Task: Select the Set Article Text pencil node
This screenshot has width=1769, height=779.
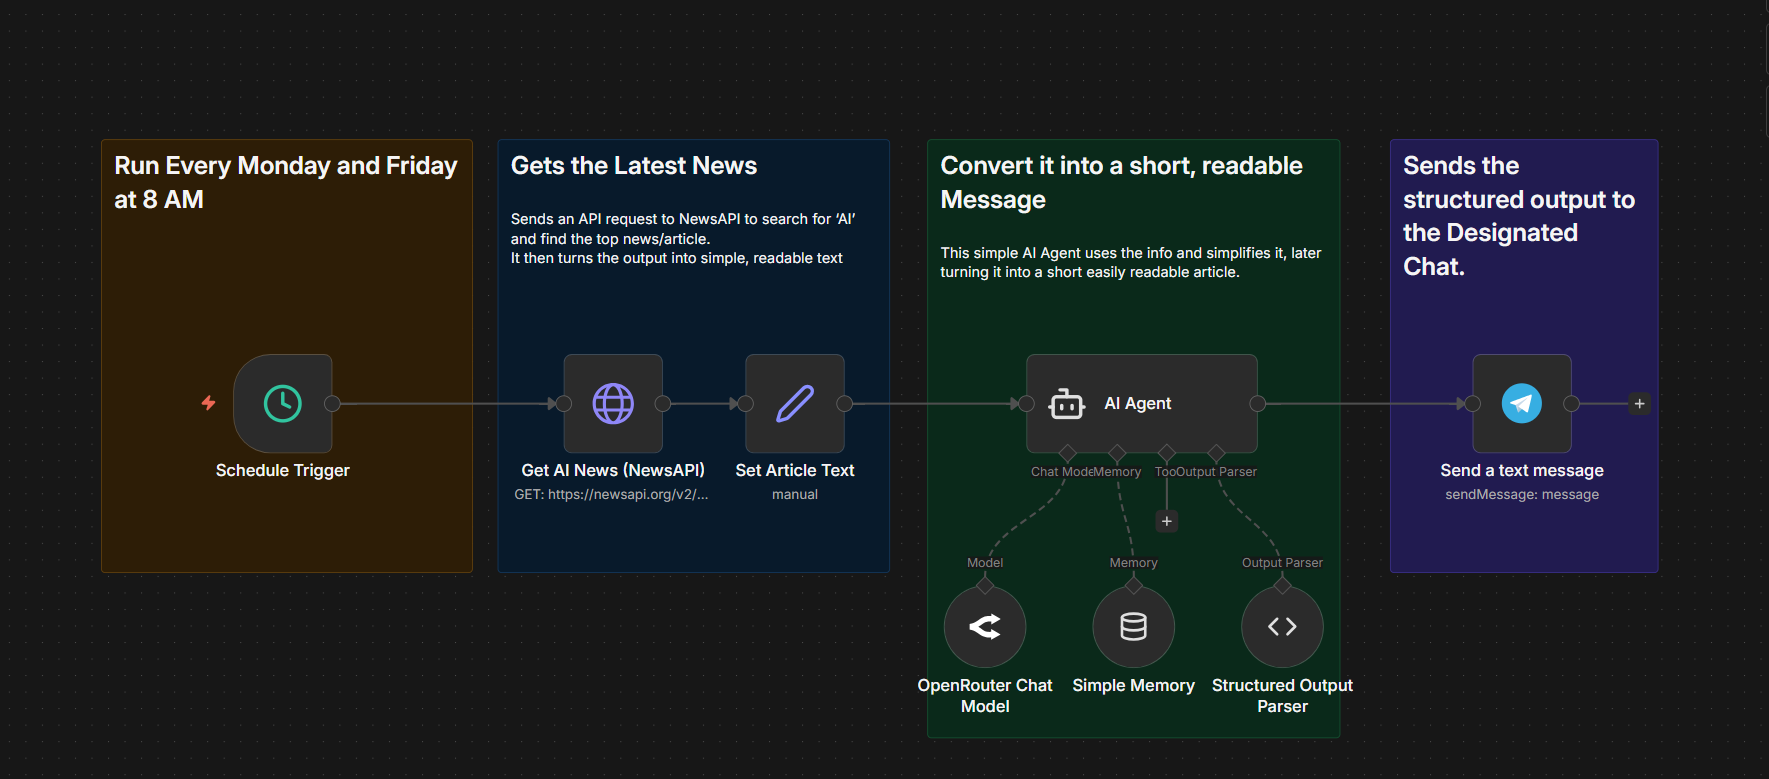Action: pyautogui.click(x=795, y=404)
